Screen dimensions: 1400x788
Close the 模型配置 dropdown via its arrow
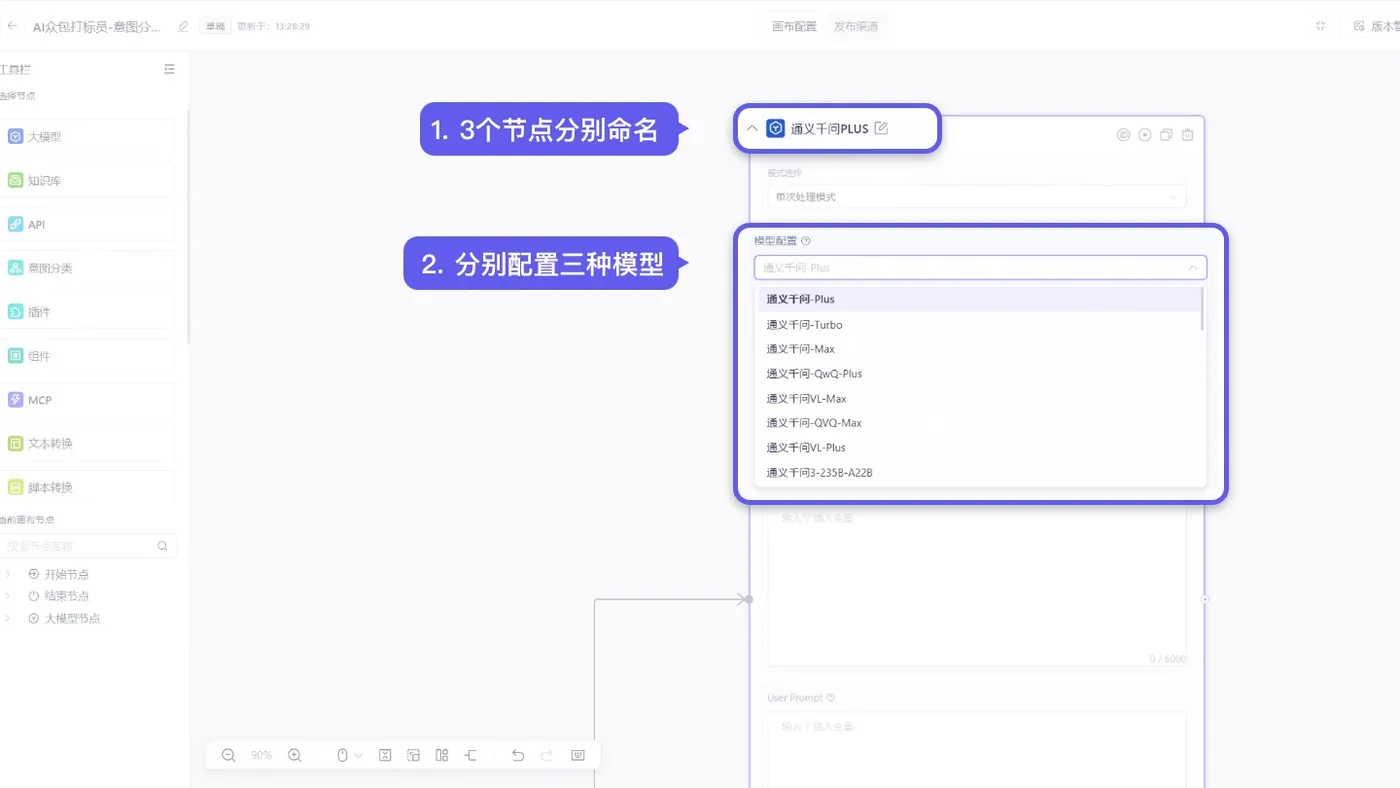click(1193, 268)
